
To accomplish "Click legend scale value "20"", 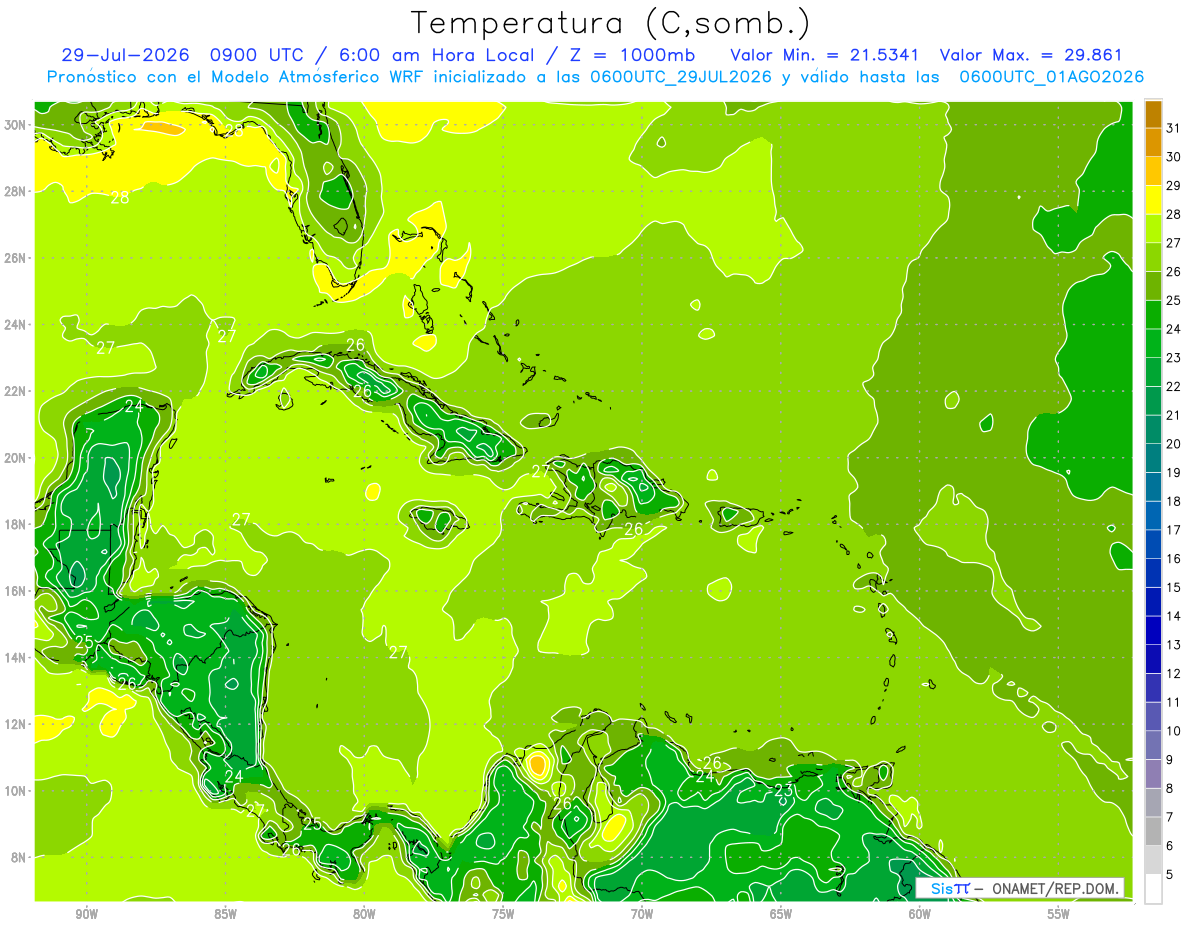I will coord(1174,443).
